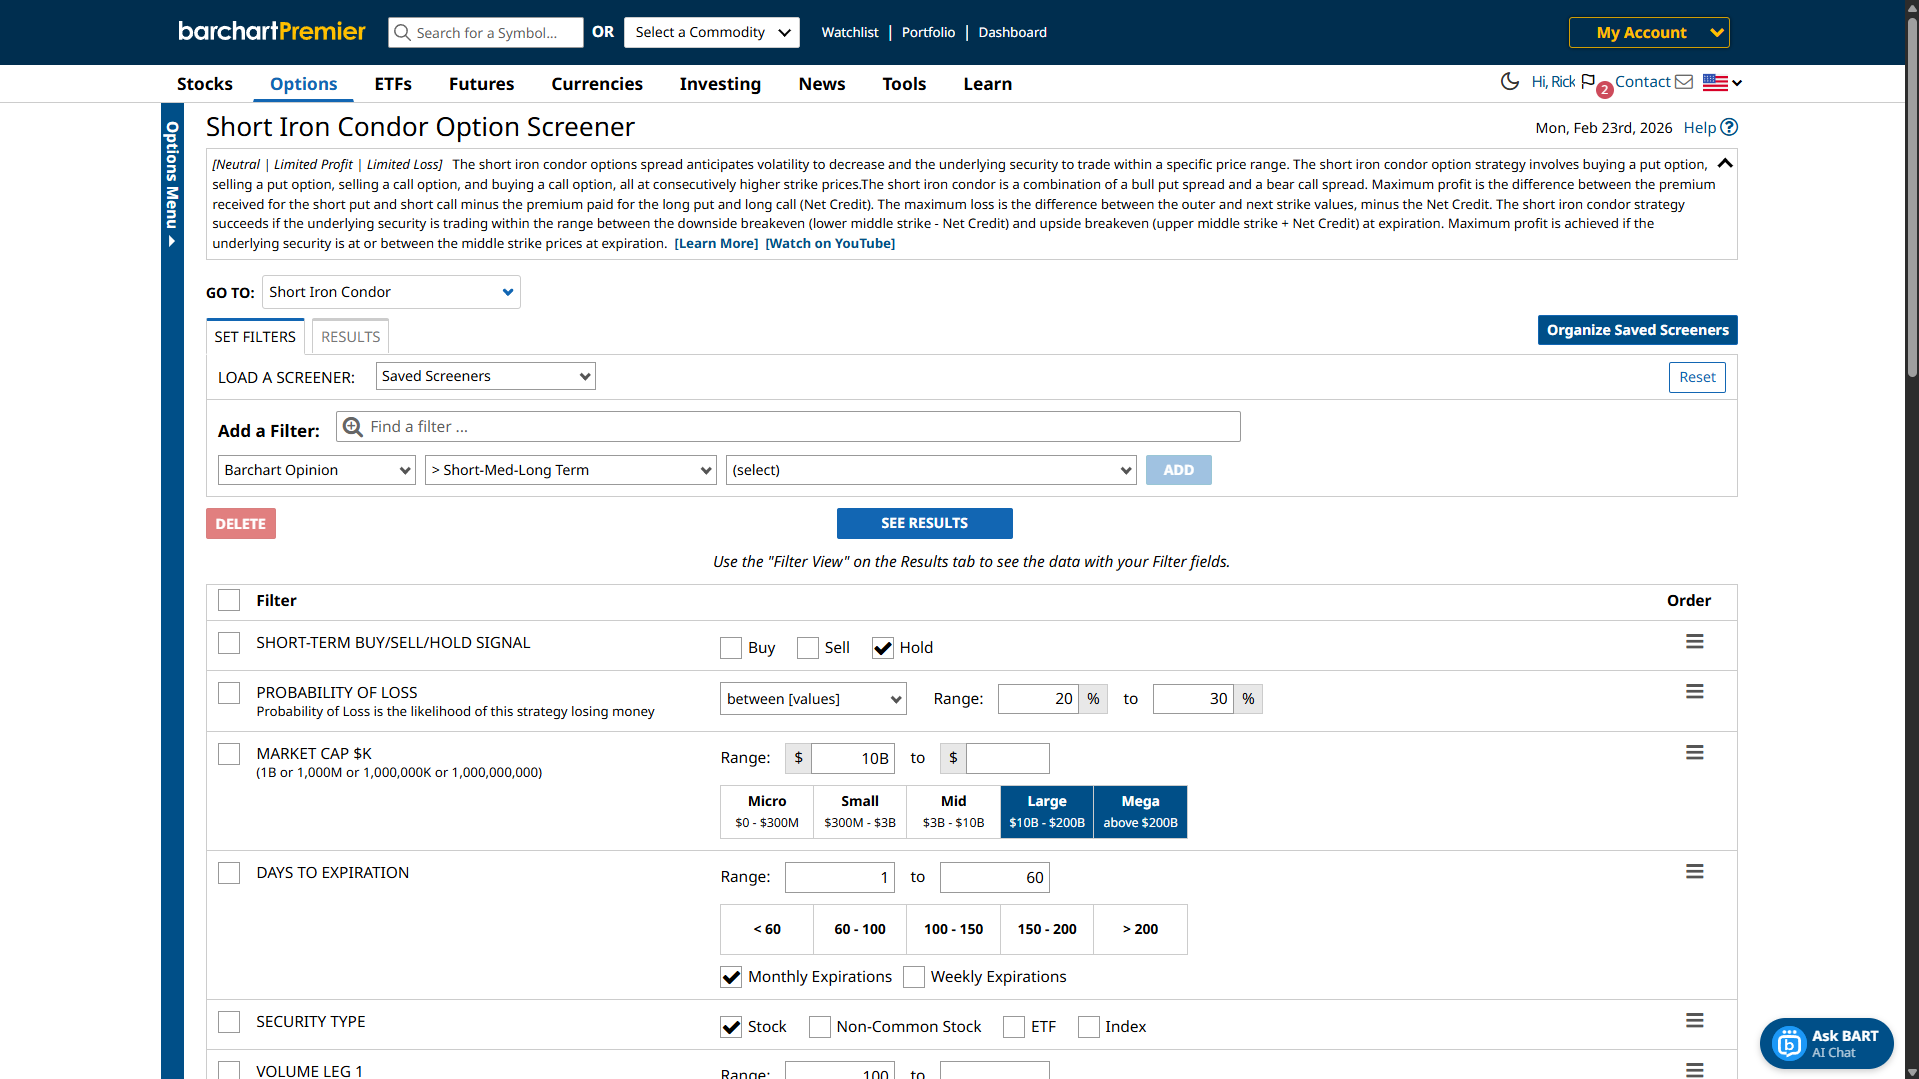The width and height of the screenshot is (1919, 1079).
Task: Click reorder handle for Days to Expiration
Action: [1694, 872]
